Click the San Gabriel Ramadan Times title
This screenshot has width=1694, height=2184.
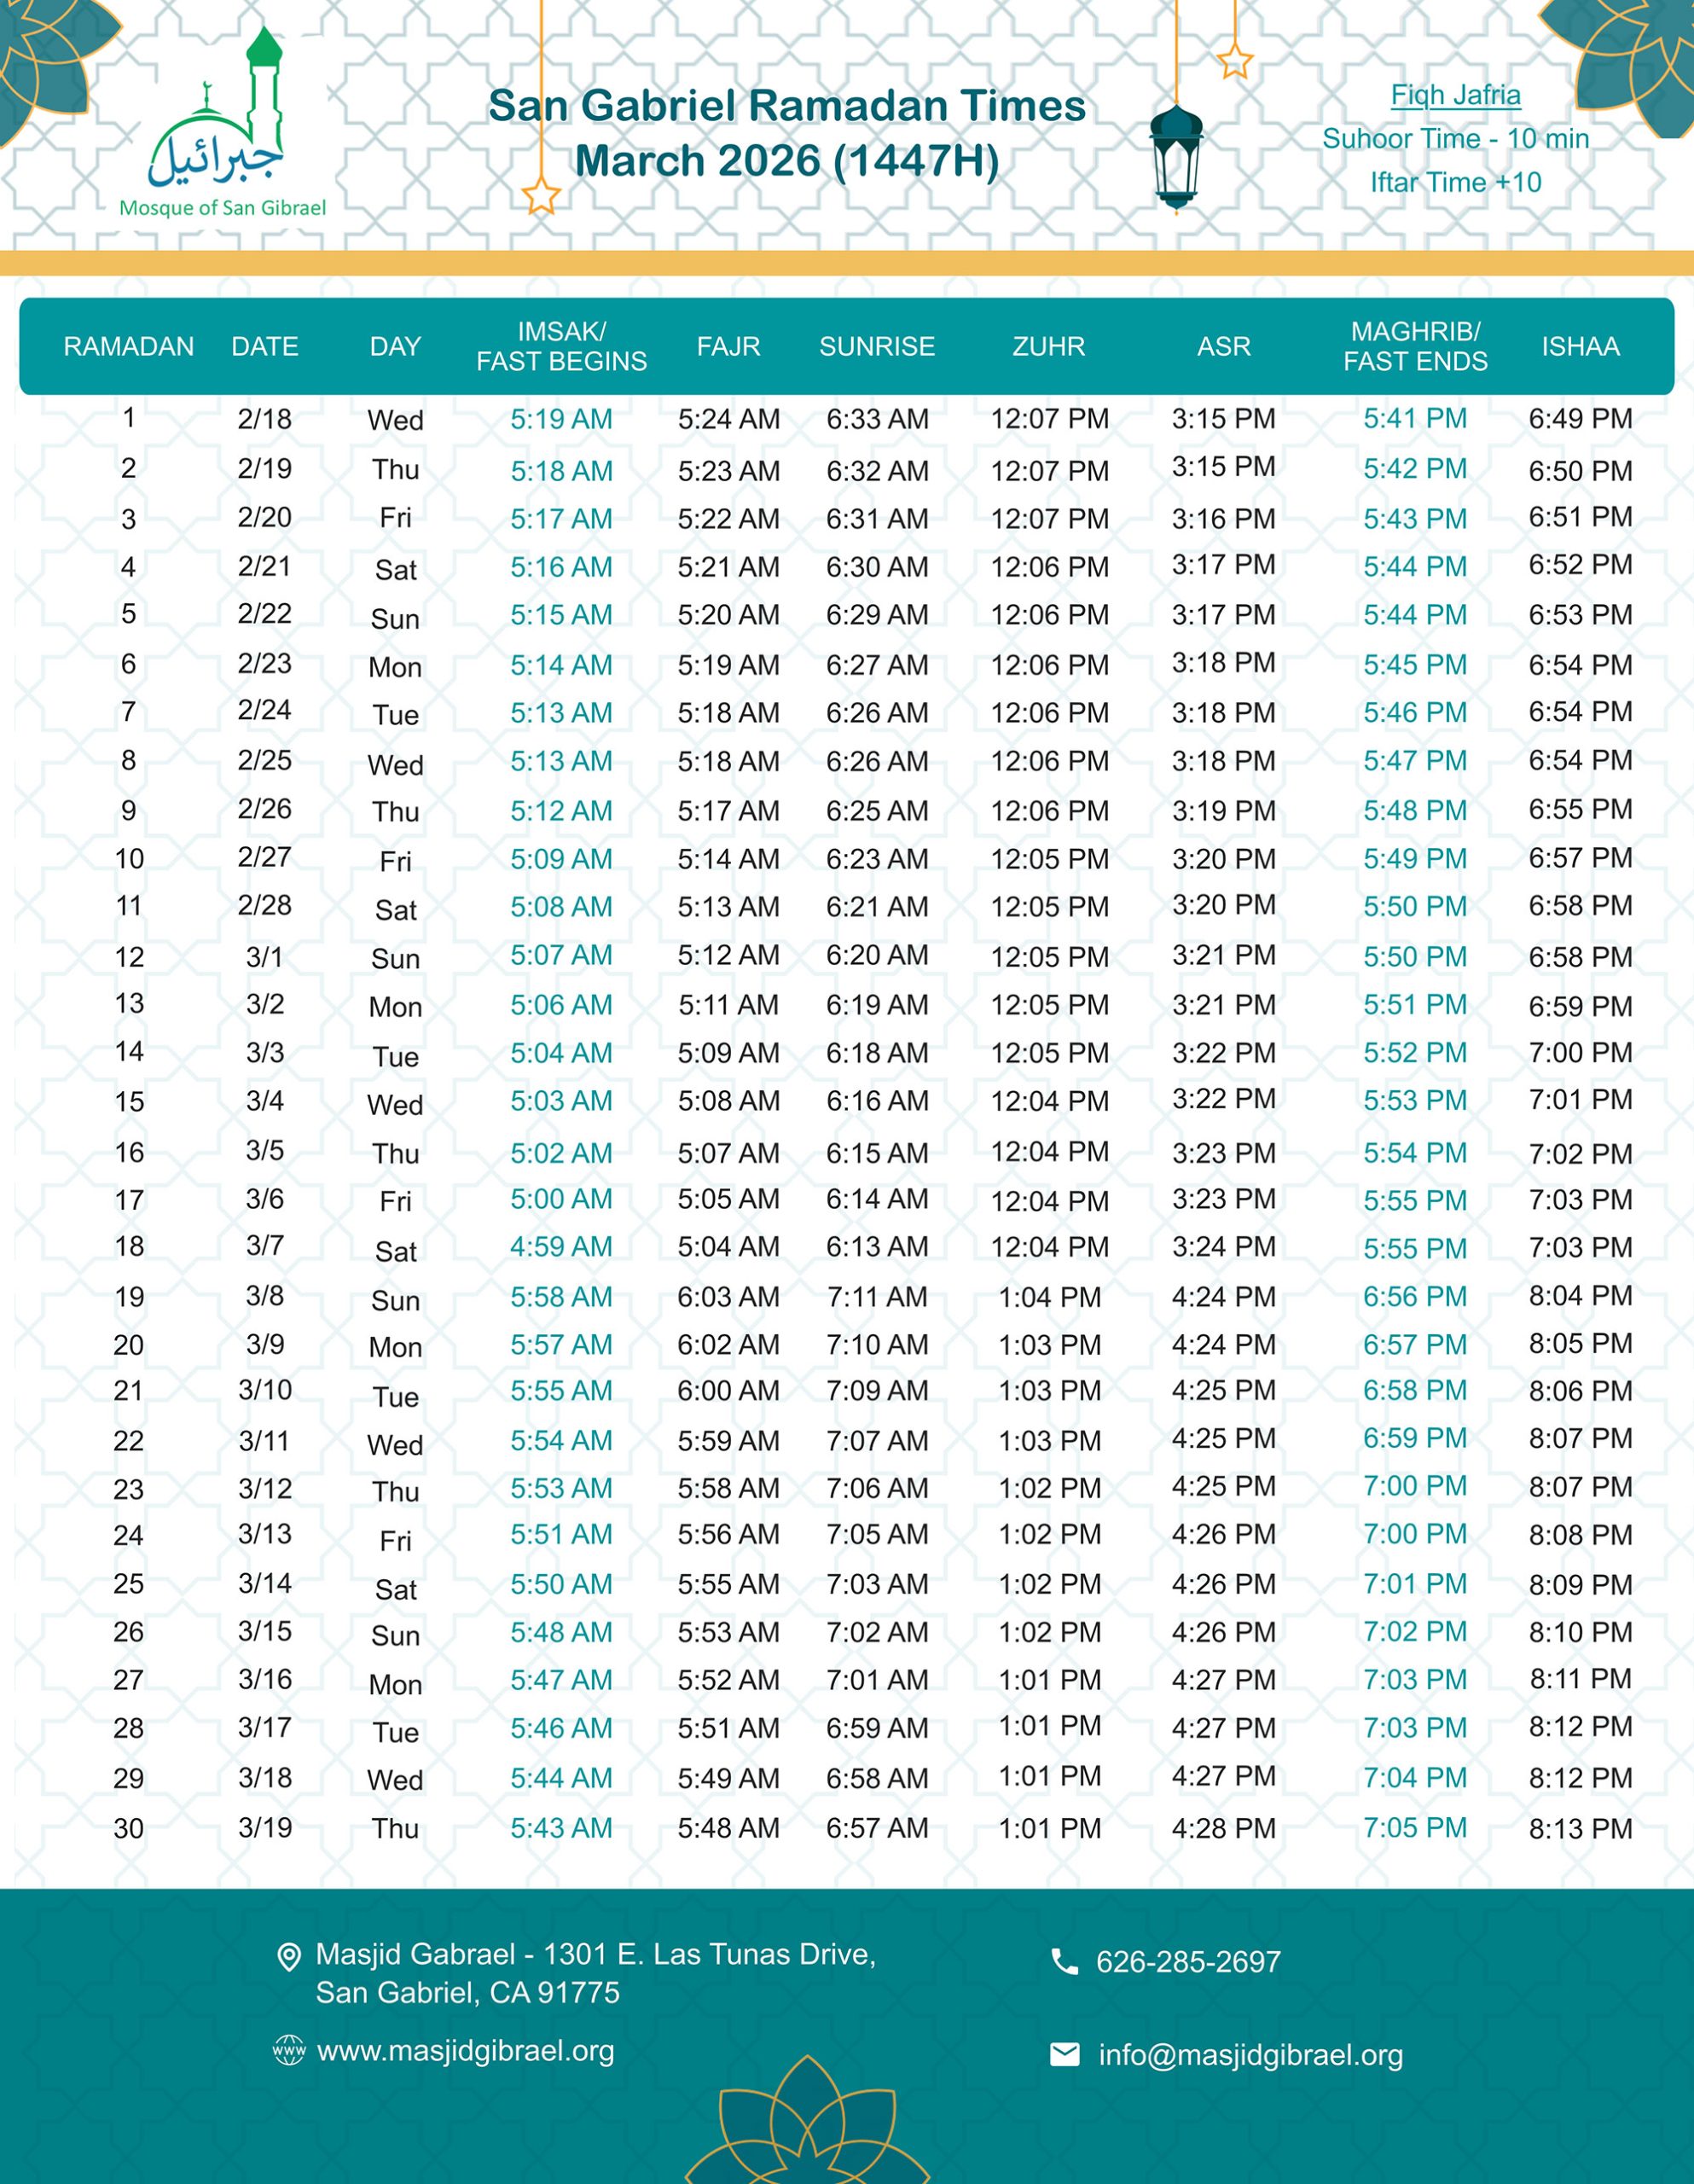coord(786,106)
